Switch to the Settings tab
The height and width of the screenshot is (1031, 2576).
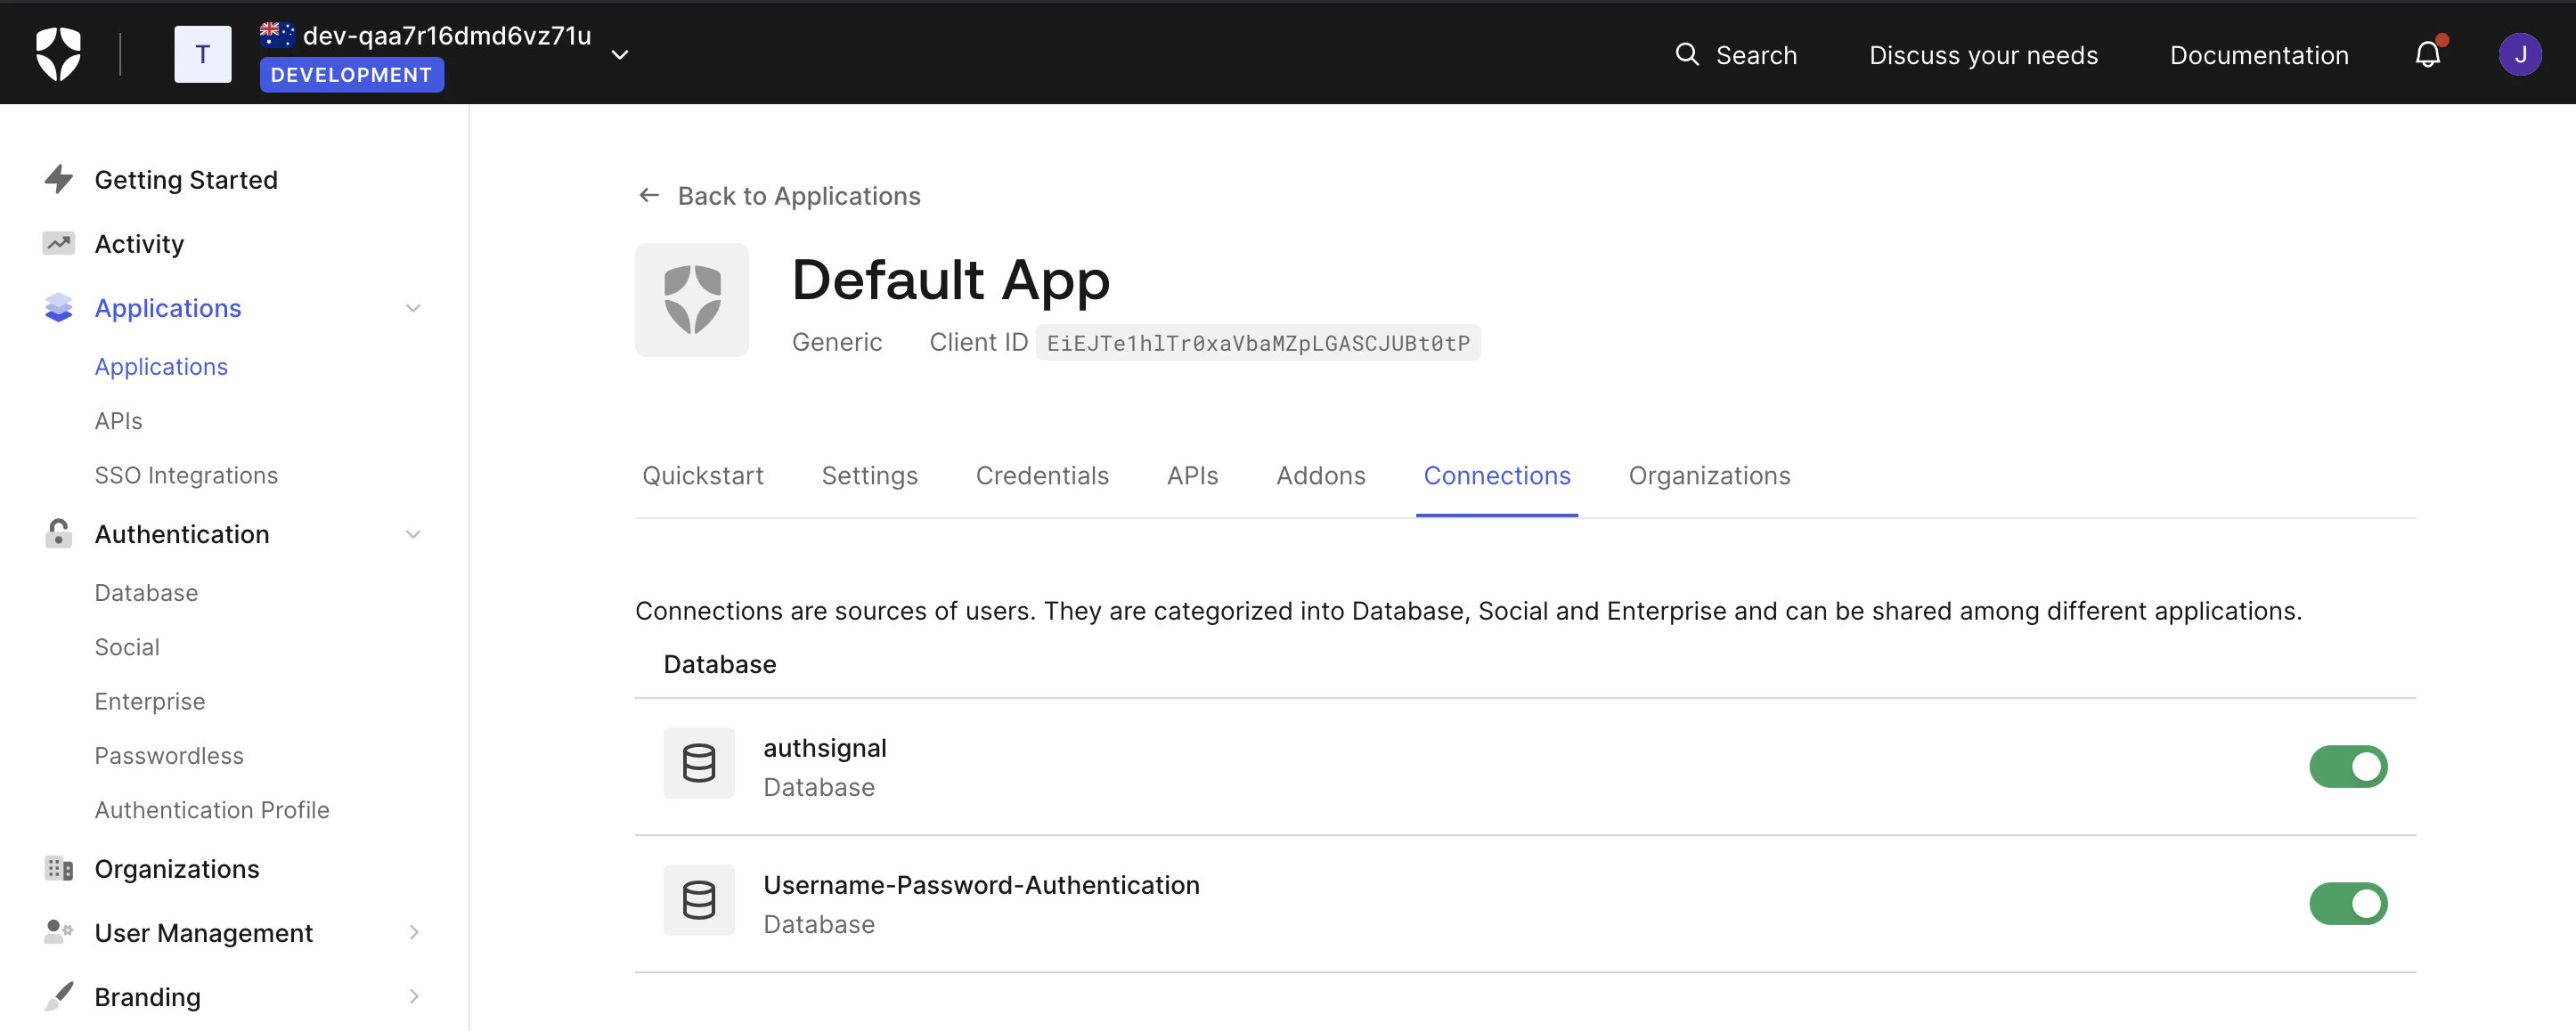[x=870, y=476]
